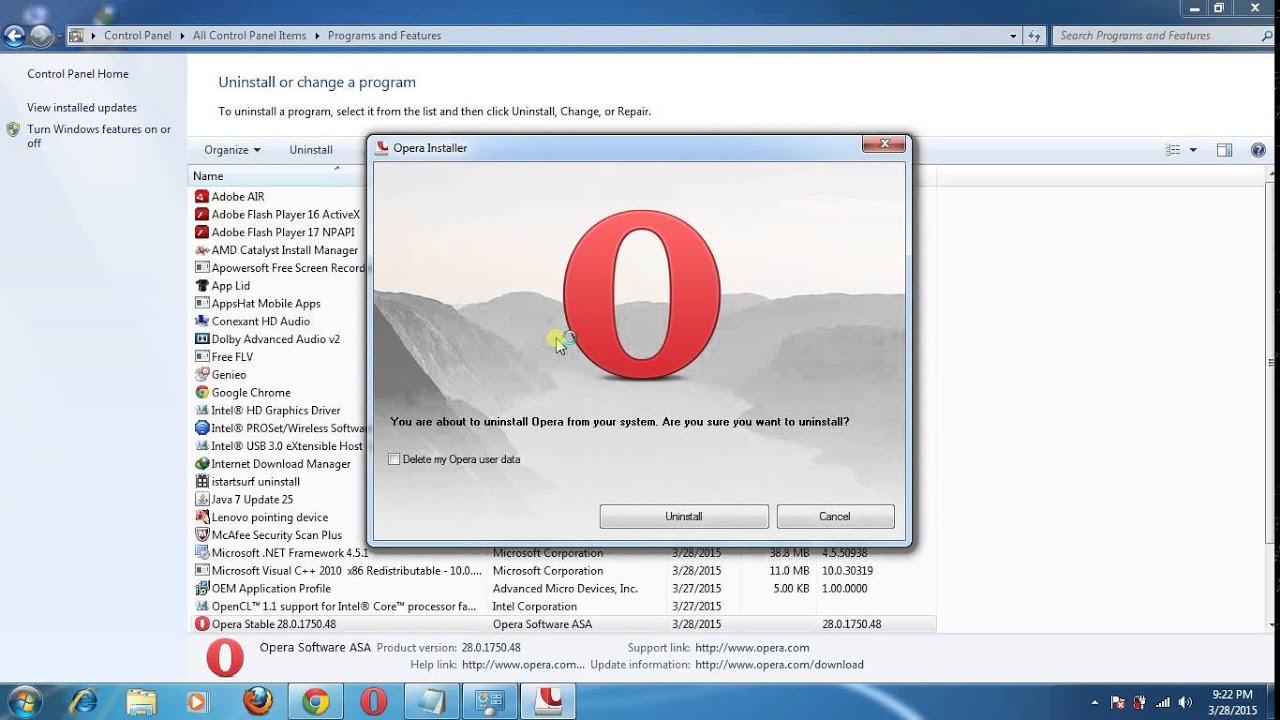The height and width of the screenshot is (720, 1280).
Task: Click the Forward navigation arrow
Action: pos(40,37)
